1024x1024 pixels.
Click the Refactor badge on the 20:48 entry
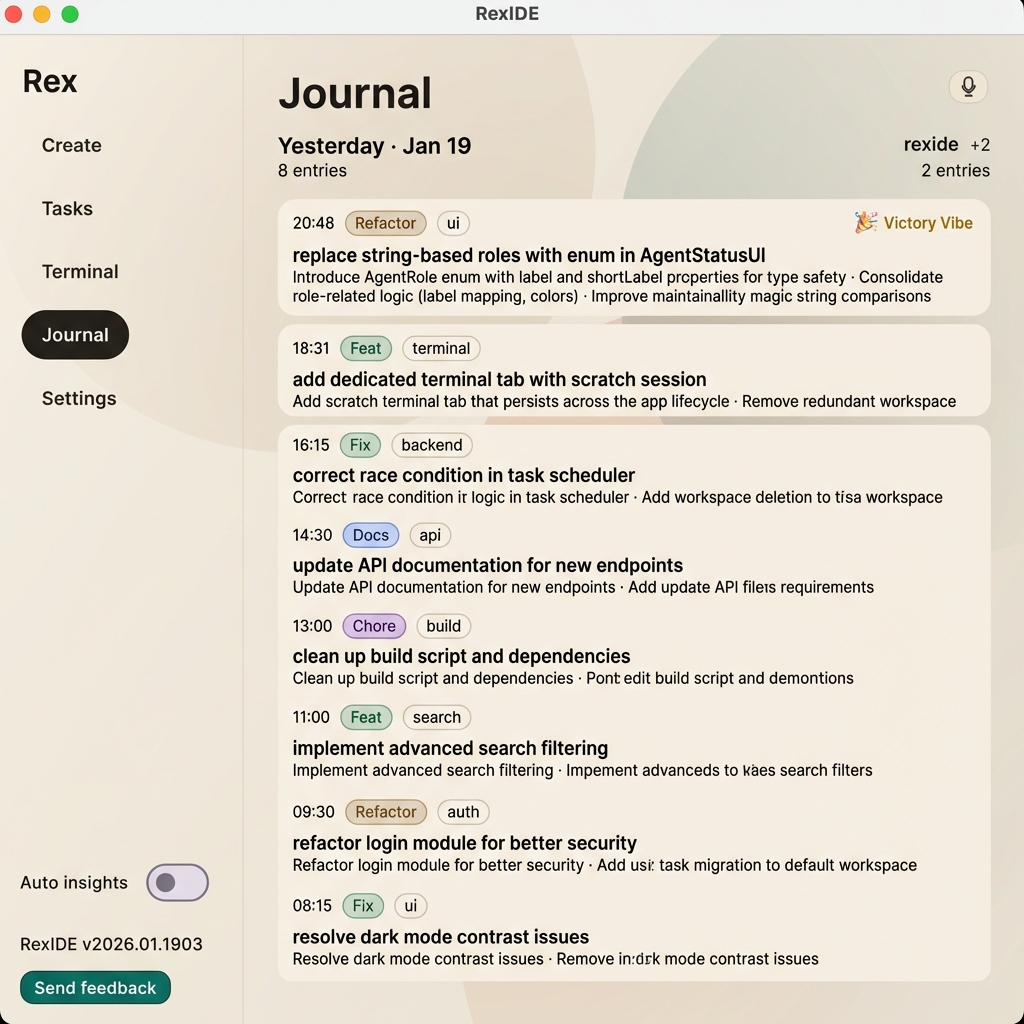coord(385,223)
